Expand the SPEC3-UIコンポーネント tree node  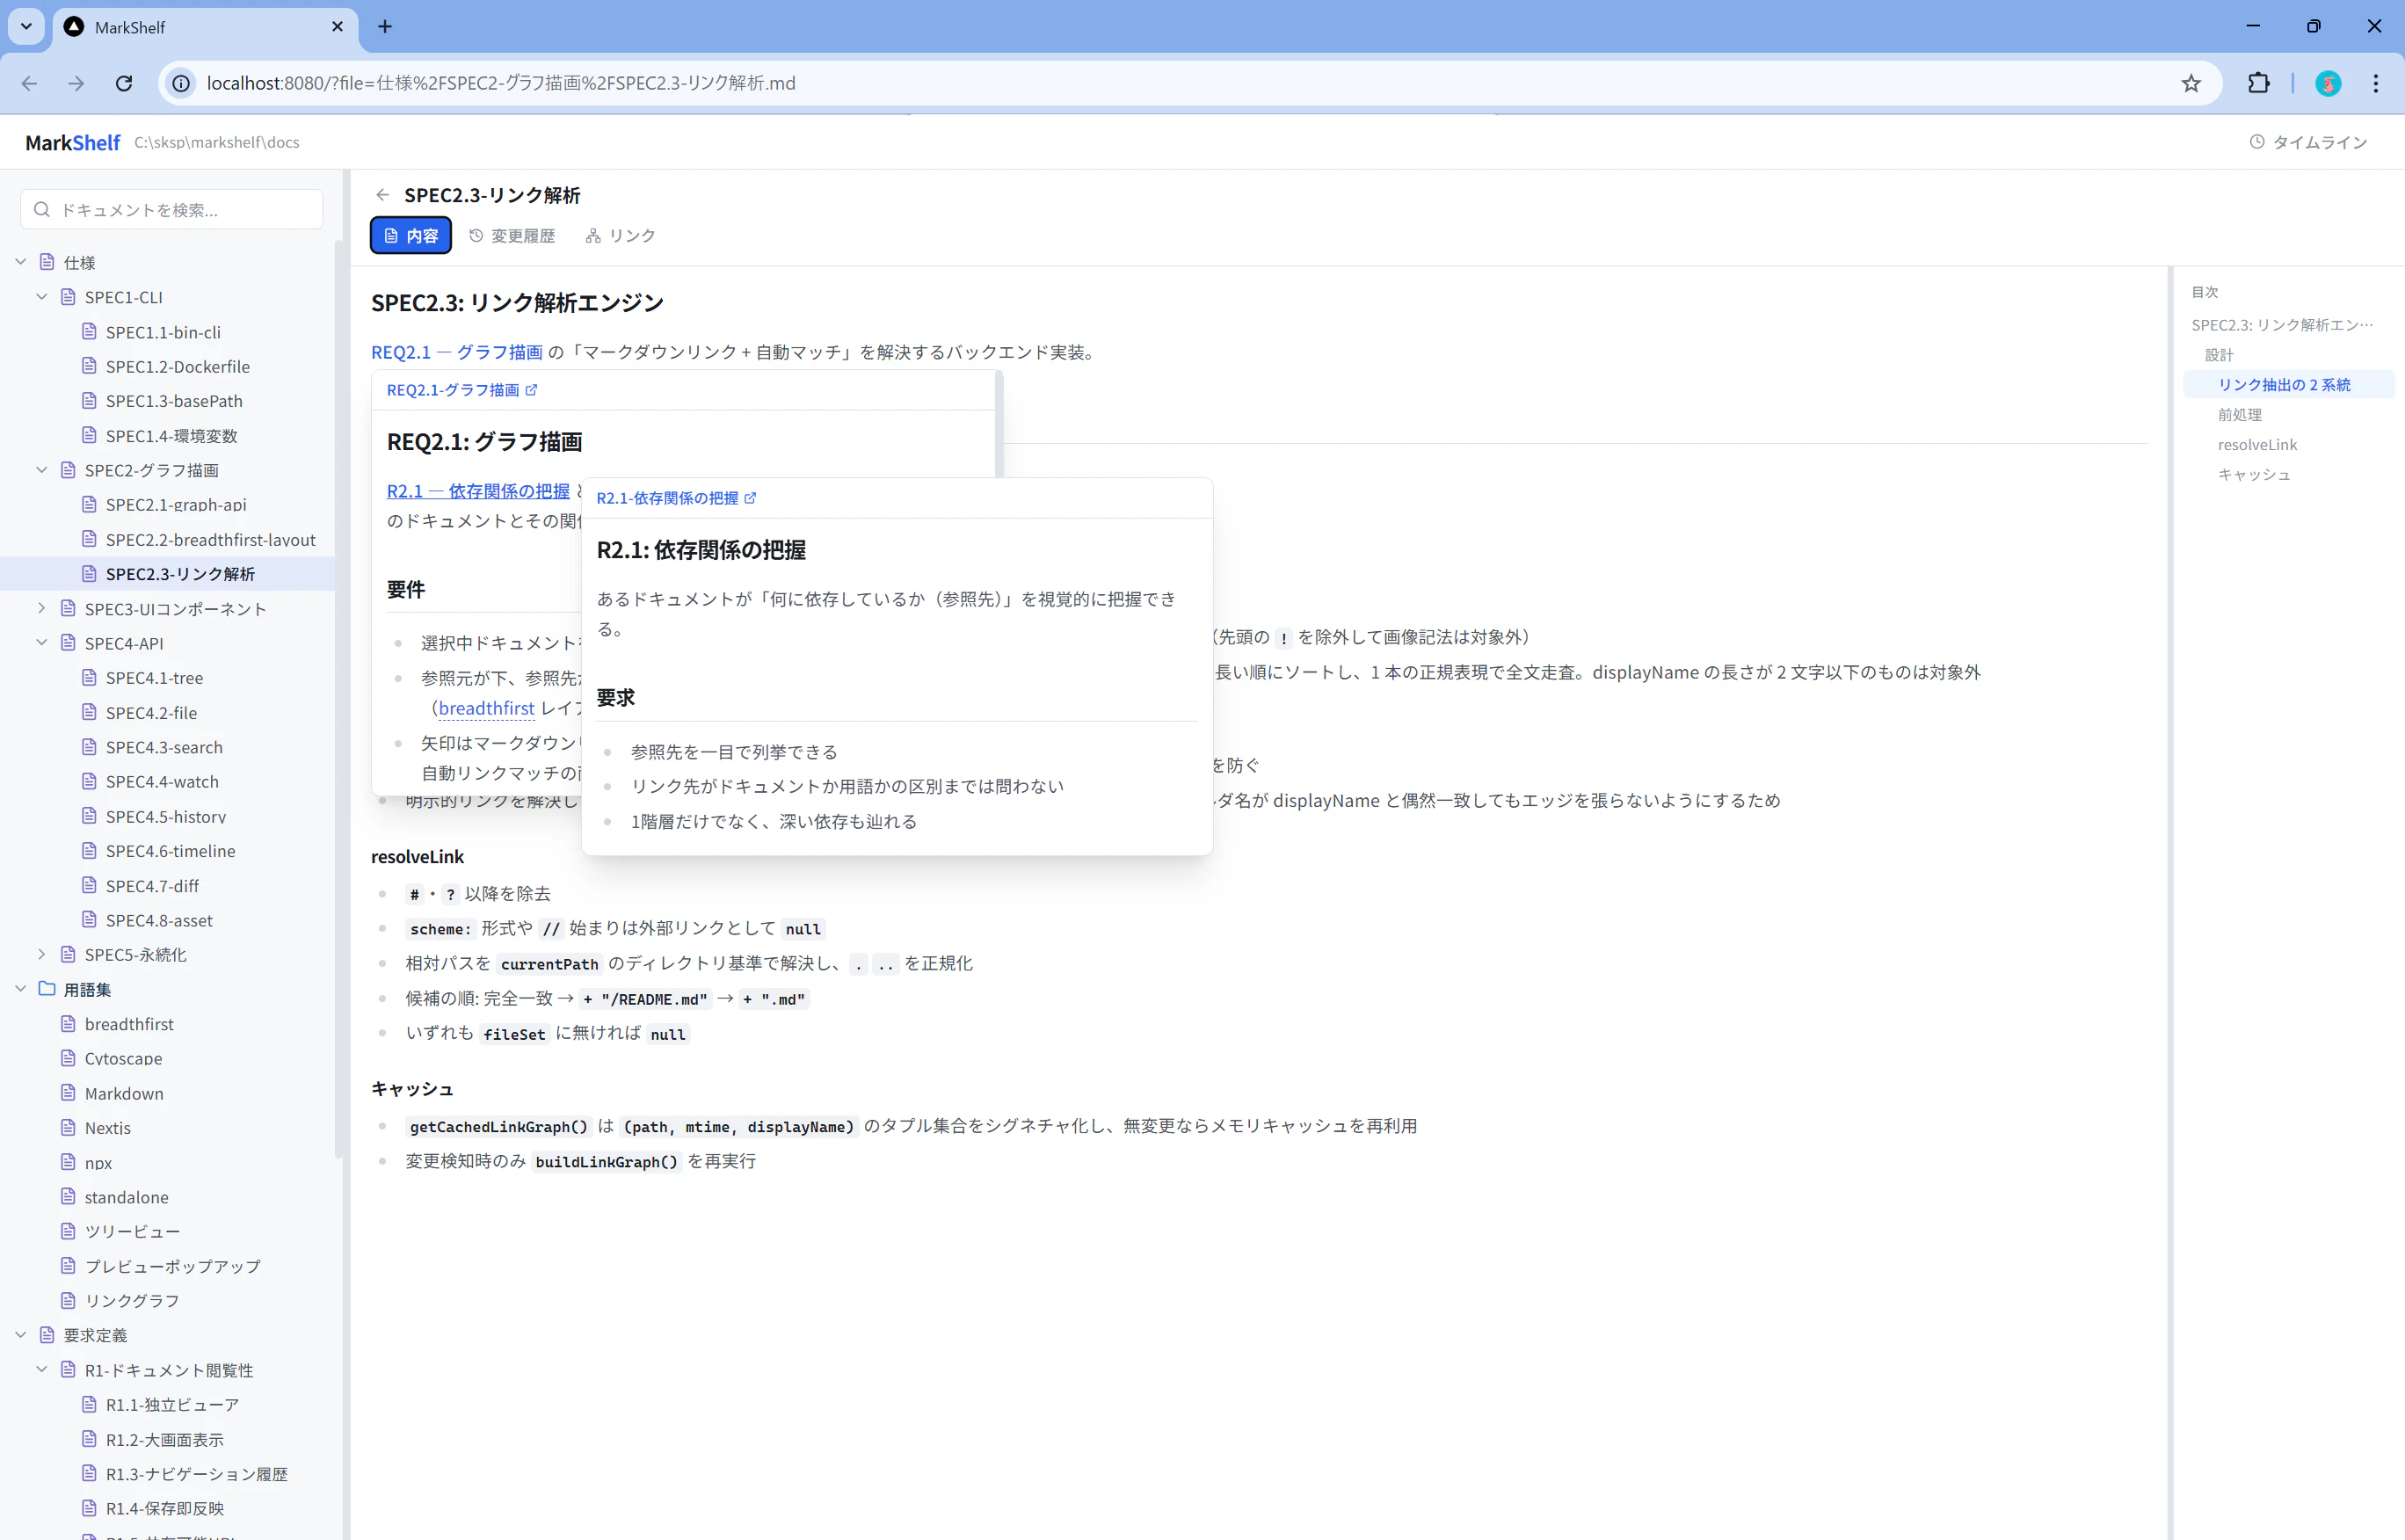pos(42,608)
